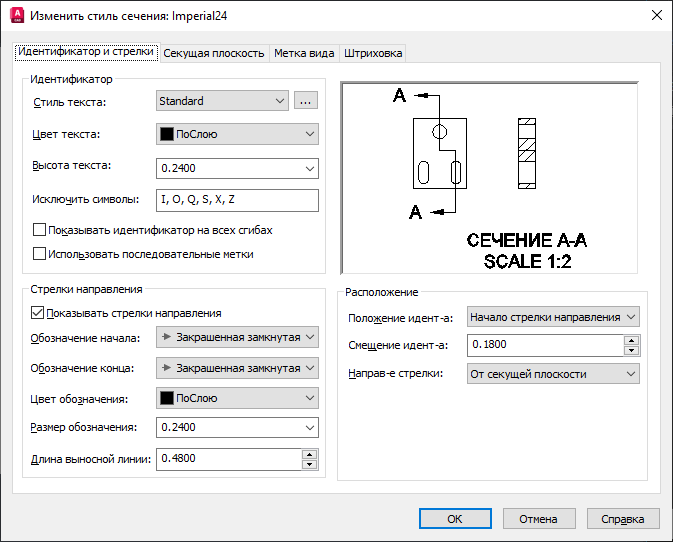Open the Положение идент-а dropdown
Screen dimensions: 673x542
click(553, 317)
